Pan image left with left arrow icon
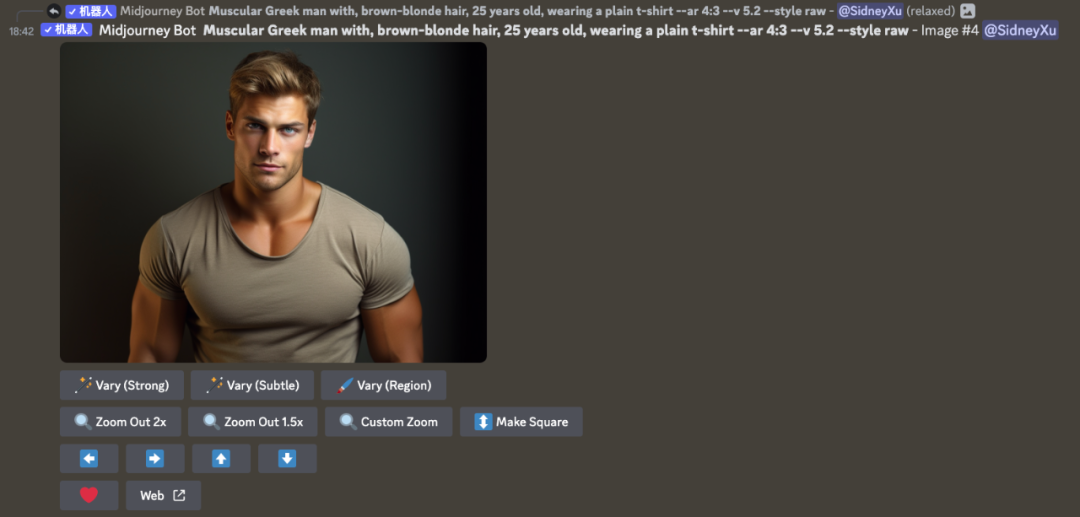 tap(89, 458)
